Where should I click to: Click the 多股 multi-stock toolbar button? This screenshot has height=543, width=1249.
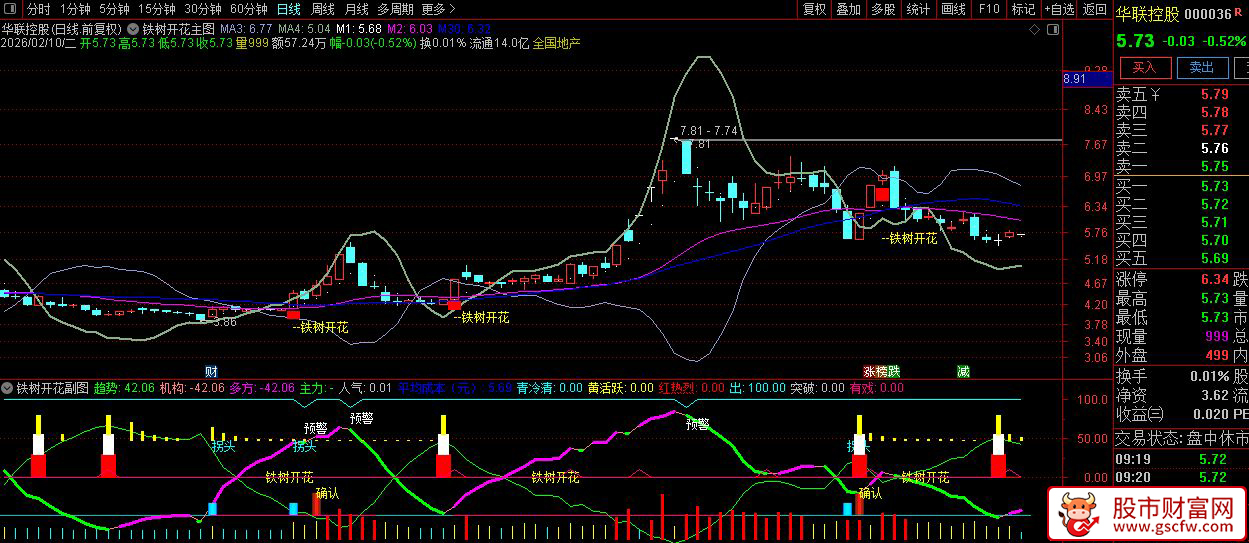pyautogui.click(x=883, y=9)
